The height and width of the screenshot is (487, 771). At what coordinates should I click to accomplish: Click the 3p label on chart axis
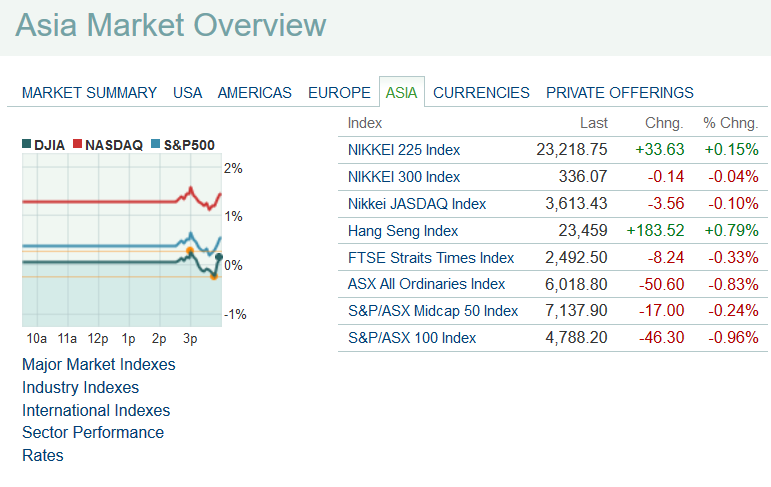coord(190,339)
